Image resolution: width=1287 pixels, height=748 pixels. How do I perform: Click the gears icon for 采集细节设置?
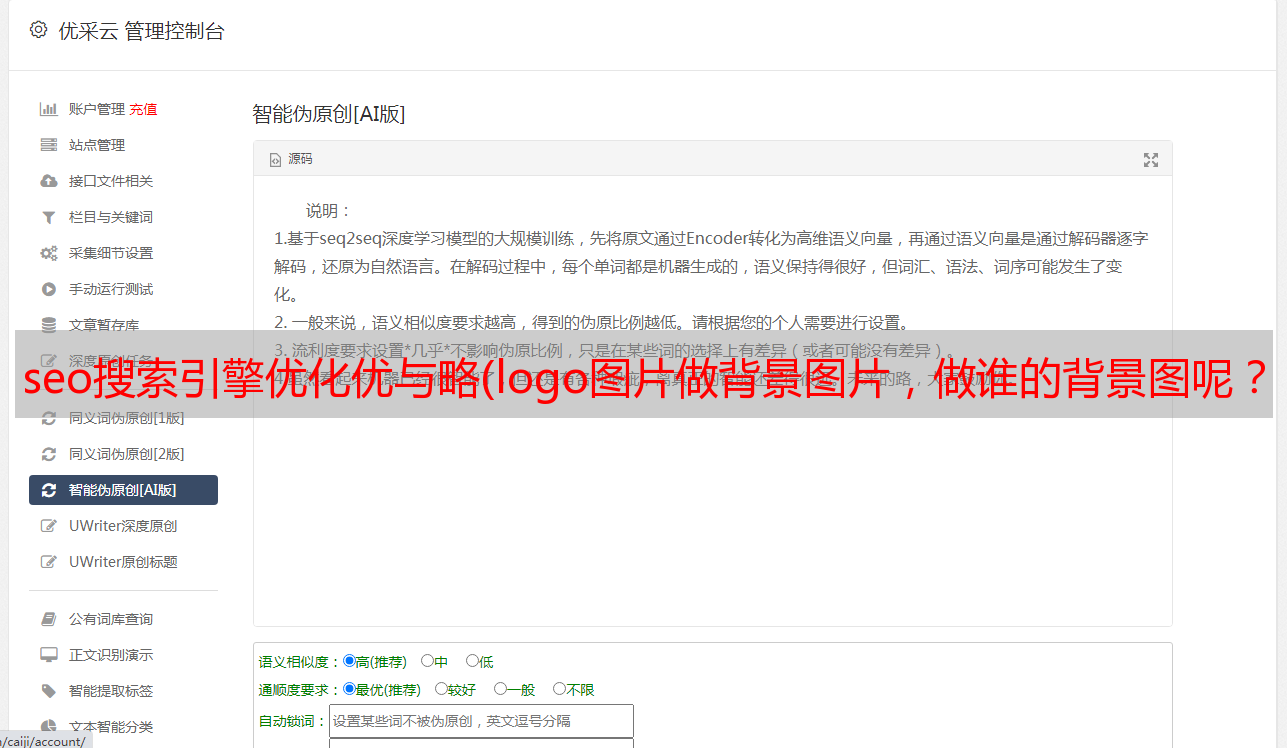click(x=48, y=253)
